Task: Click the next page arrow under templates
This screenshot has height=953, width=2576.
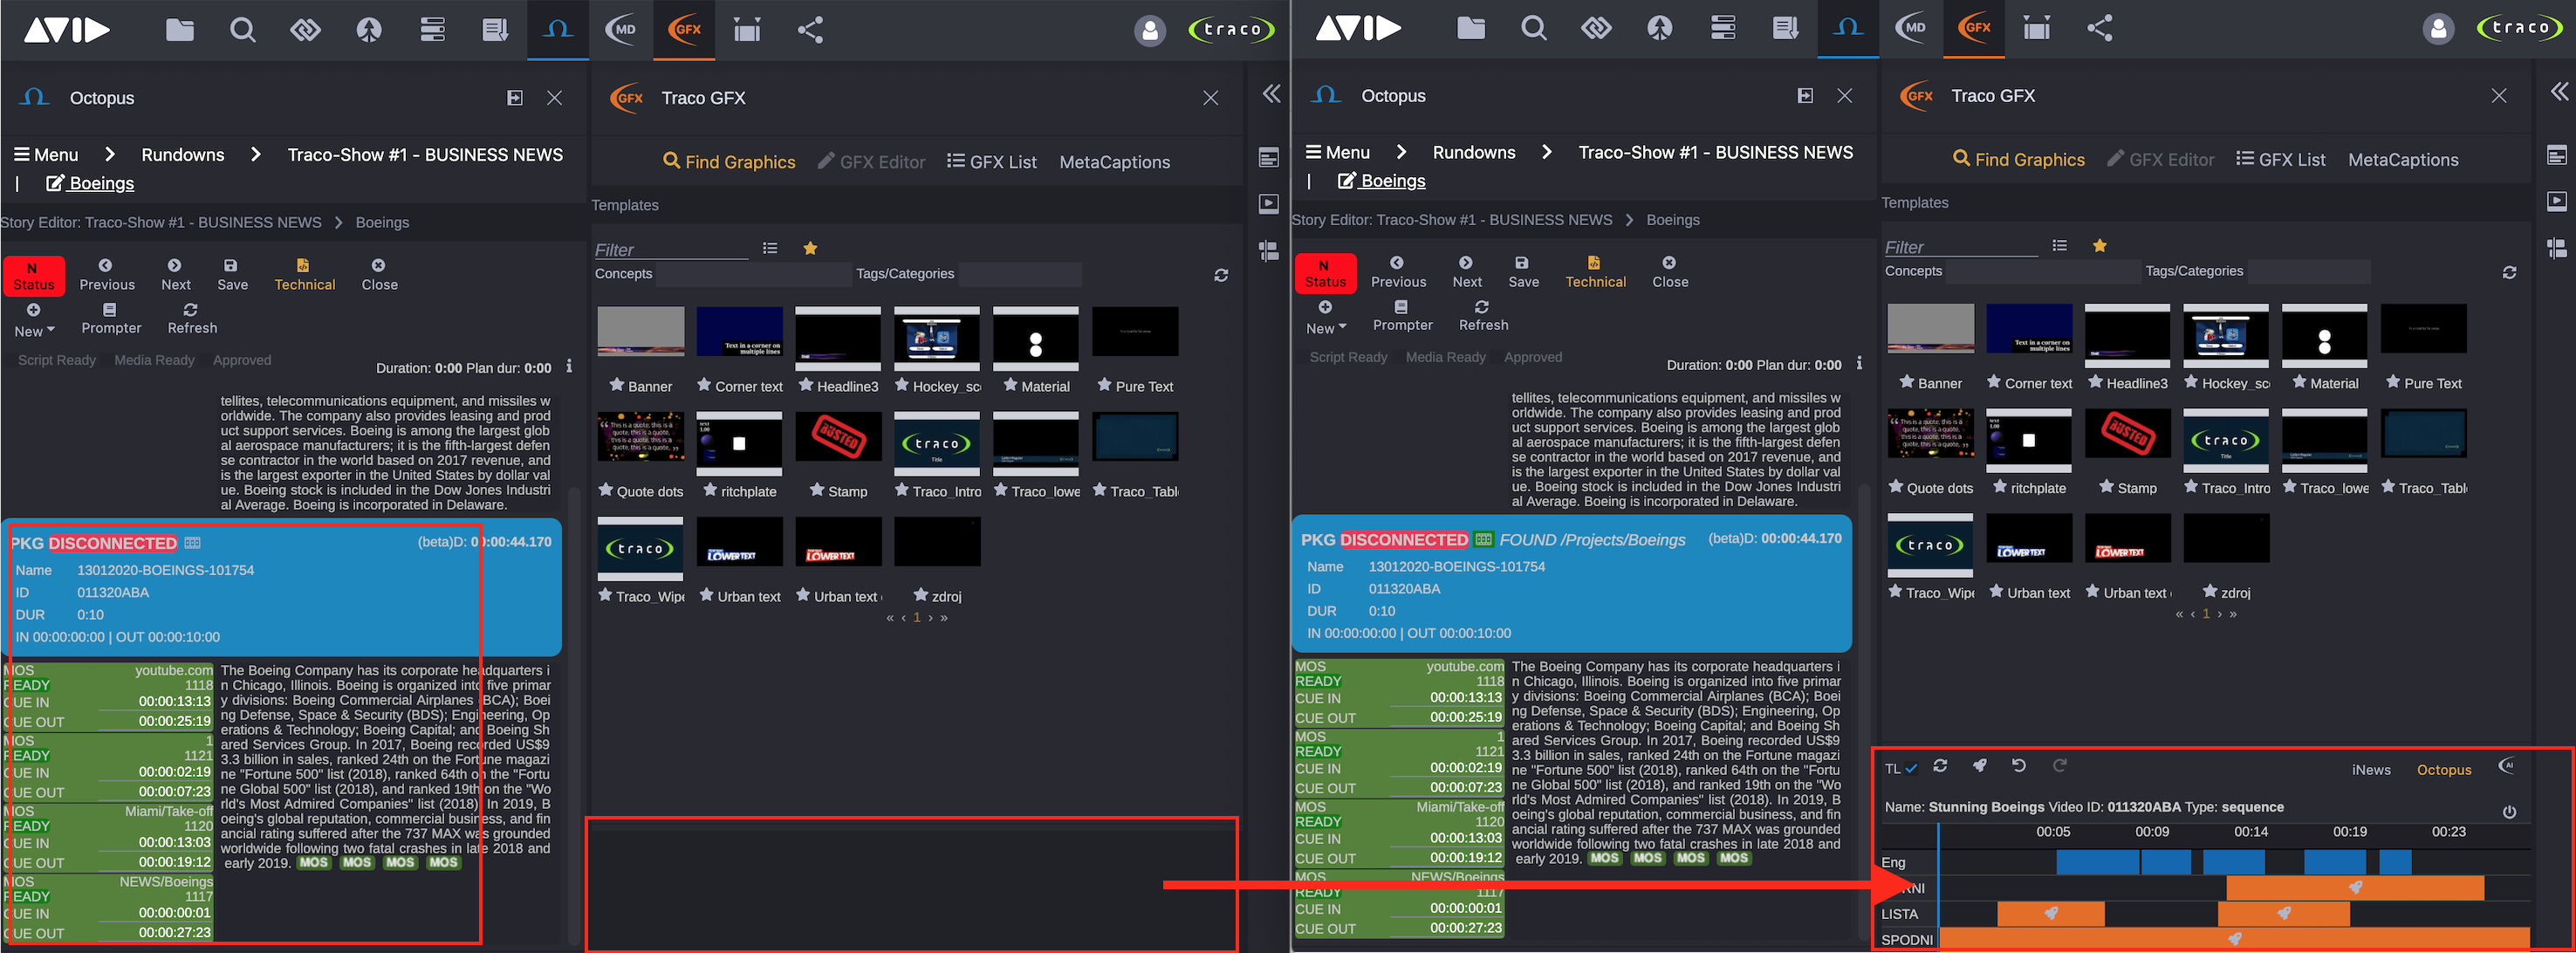Action: point(930,617)
